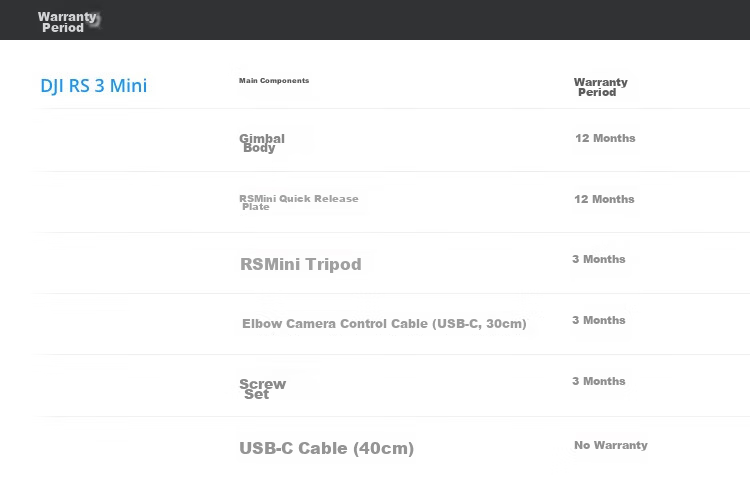The width and height of the screenshot is (750, 493).
Task: Click the Warranty Period column header
Action: point(600,87)
